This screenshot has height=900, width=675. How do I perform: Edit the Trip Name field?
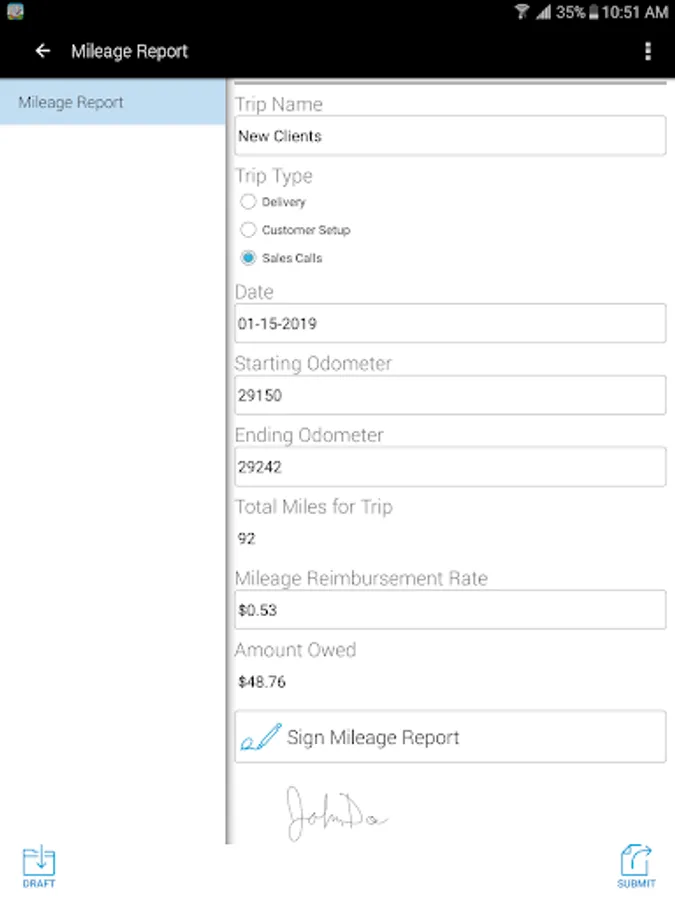(450, 136)
